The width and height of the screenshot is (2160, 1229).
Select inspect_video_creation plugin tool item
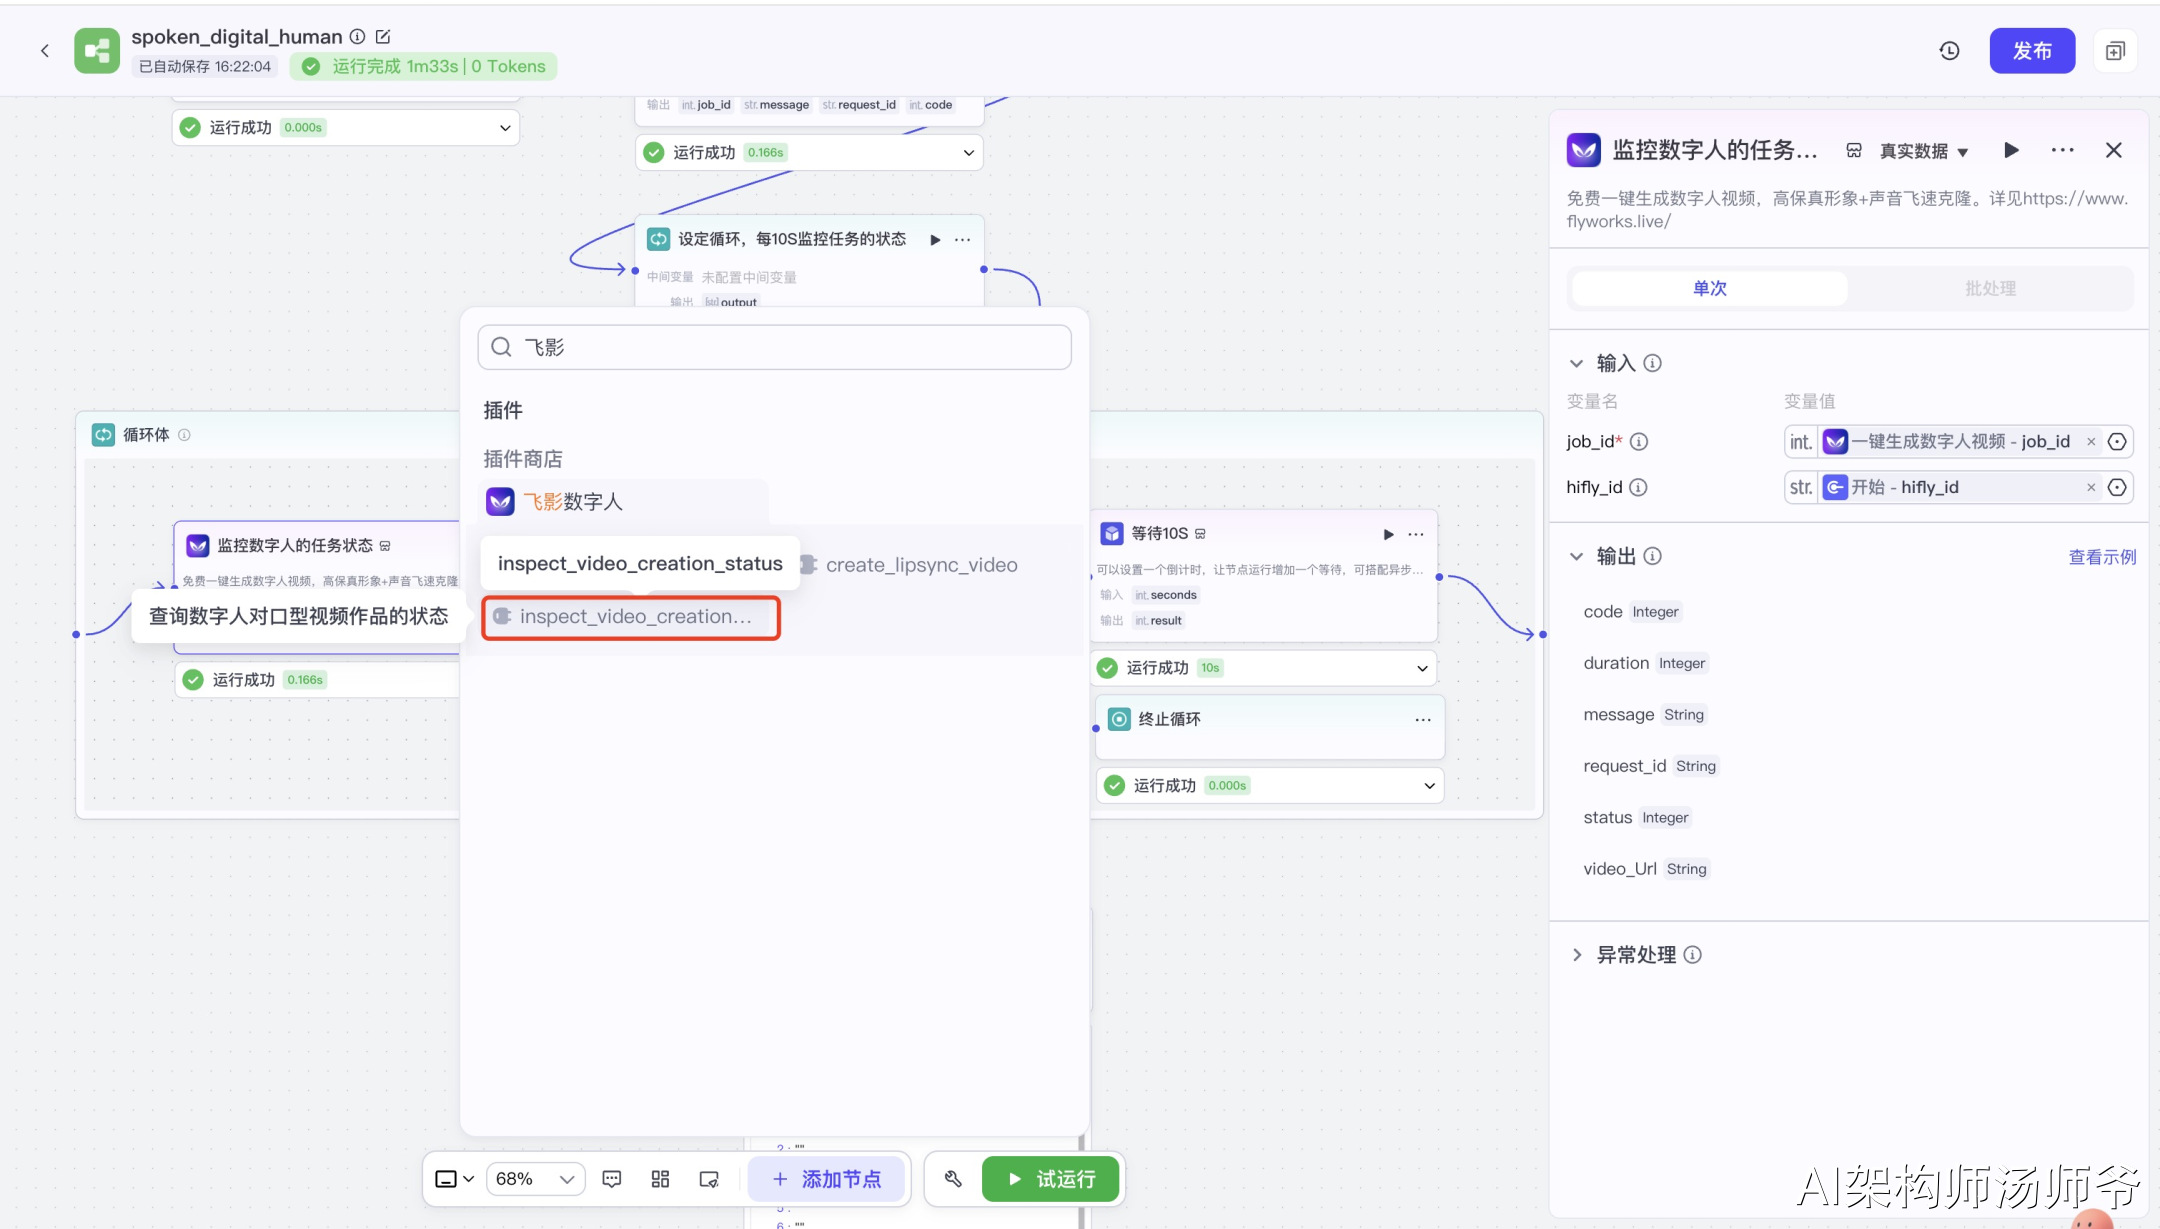(x=631, y=617)
